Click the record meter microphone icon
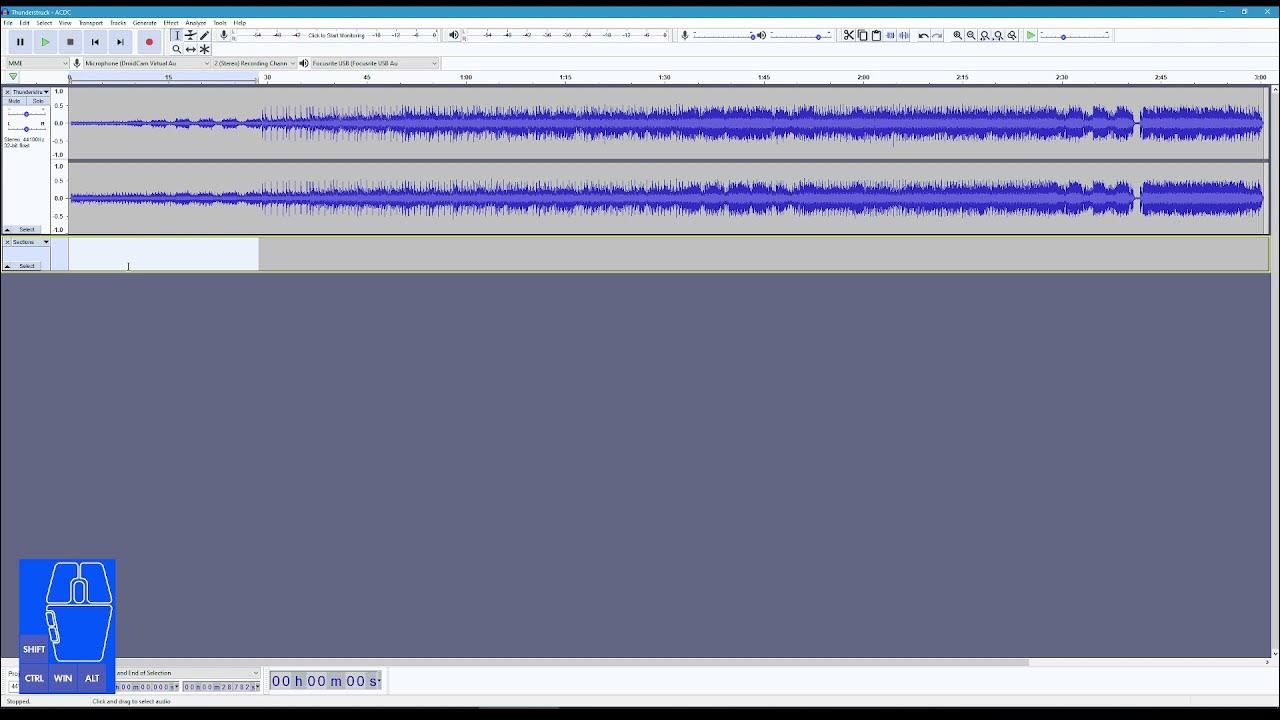 coord(224,35)
